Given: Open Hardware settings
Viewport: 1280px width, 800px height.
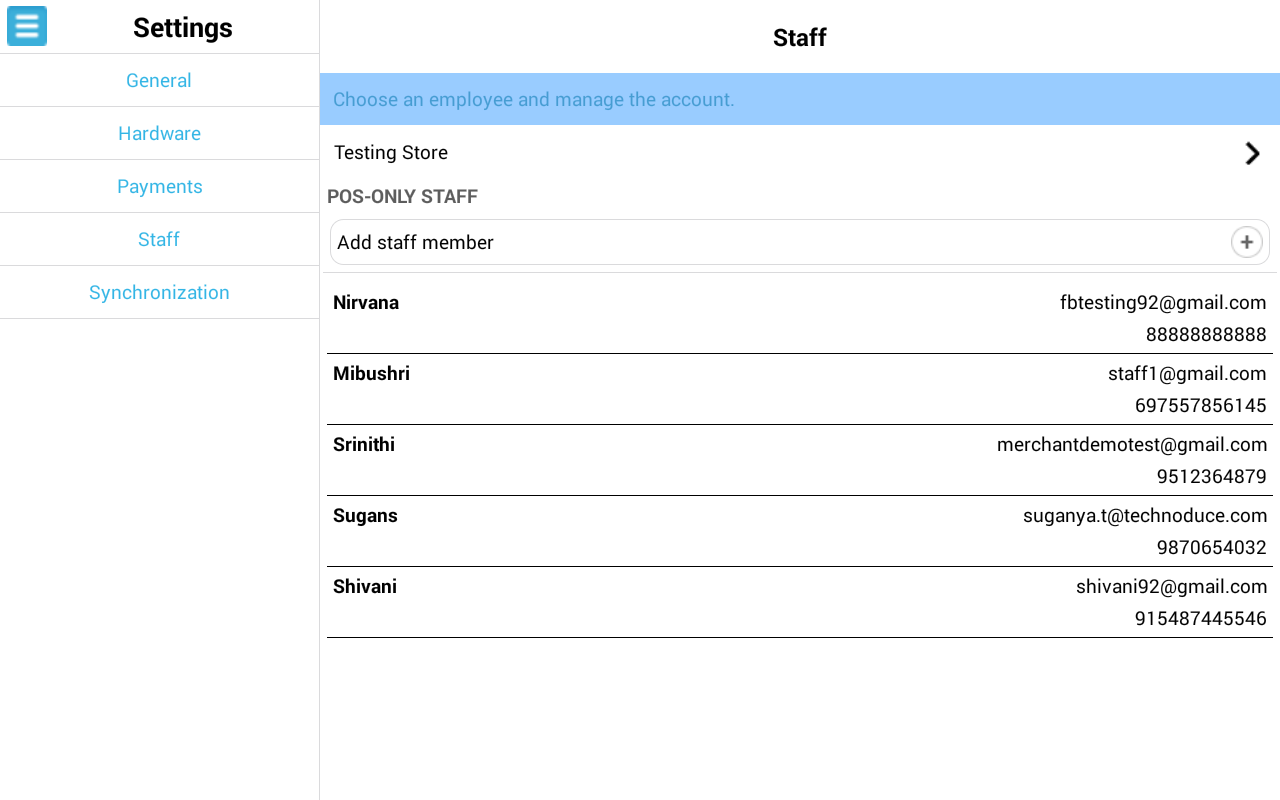Looking at the screenshot, I should click(159, 133).
